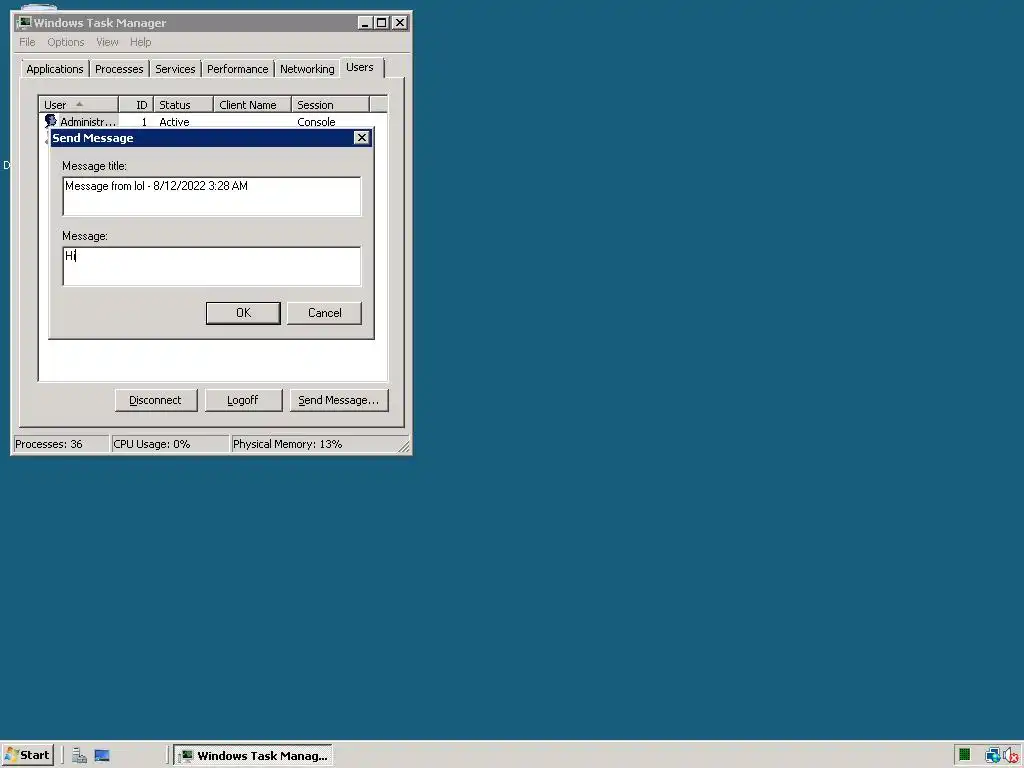Focus the Message body text field

click(x=212, y=266)
